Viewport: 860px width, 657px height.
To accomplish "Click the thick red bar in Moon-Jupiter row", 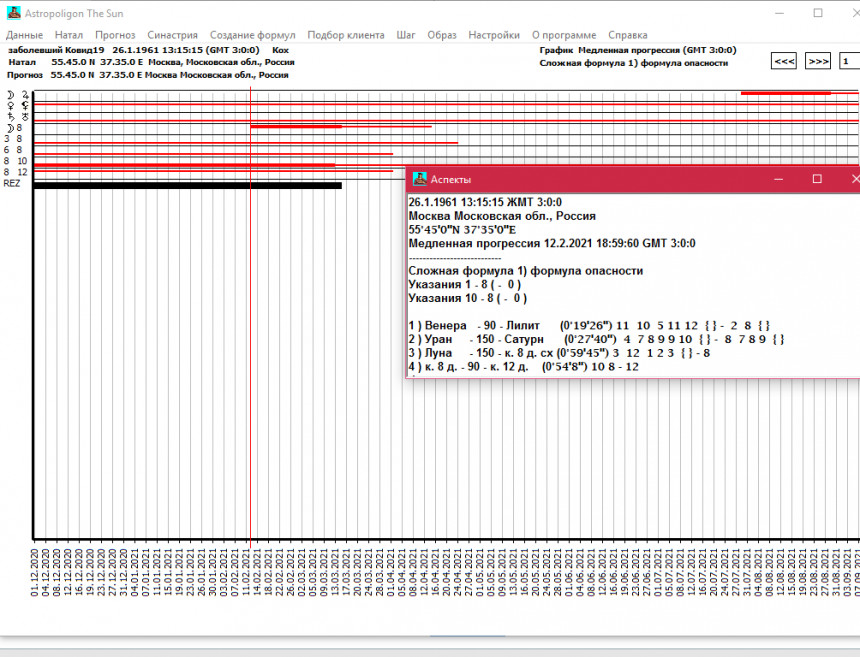I will pyautogui.click(x=785, y=93).
